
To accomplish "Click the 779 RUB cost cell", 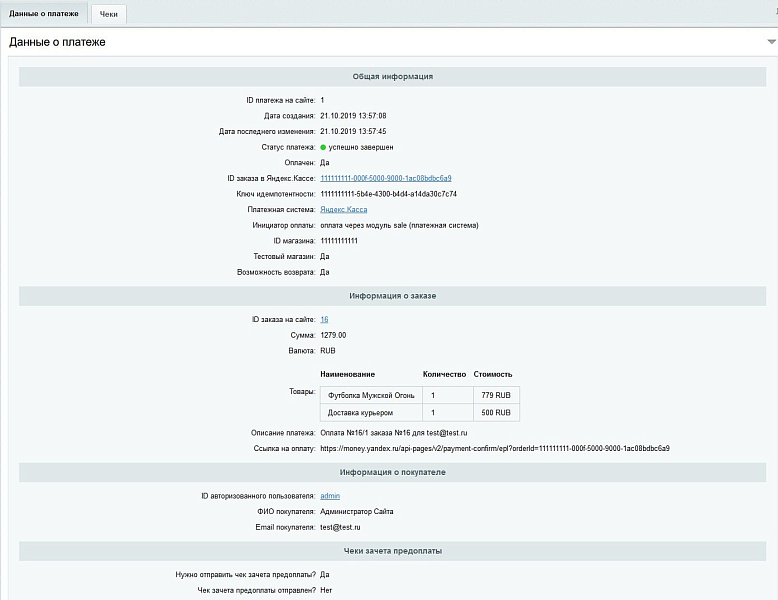I will (x=495, y=396).
